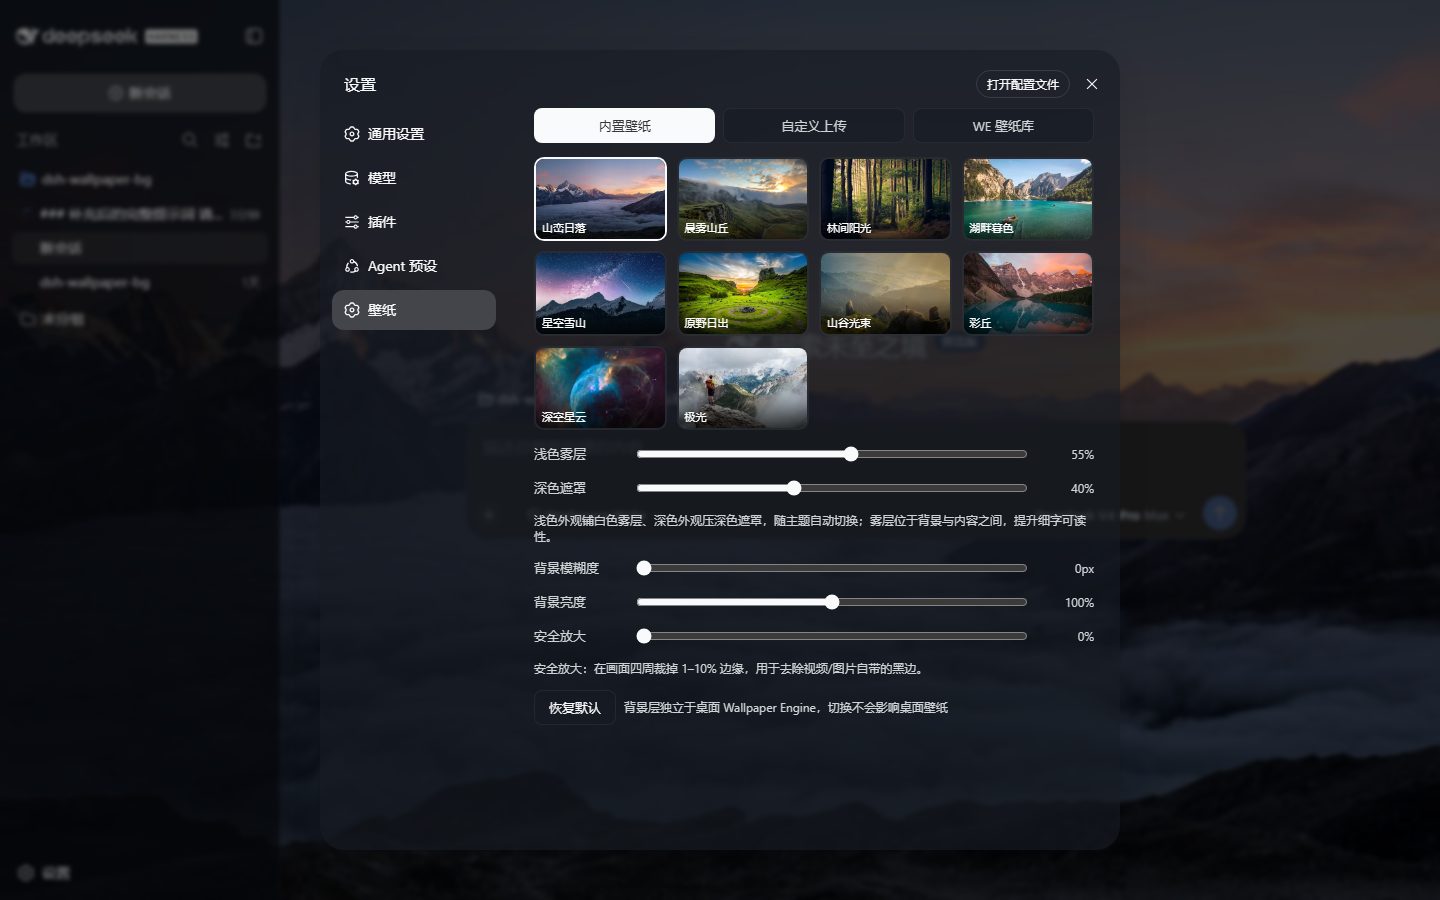Click the 背景模糊度 label

pyautogui.click(x=566, y=568)
